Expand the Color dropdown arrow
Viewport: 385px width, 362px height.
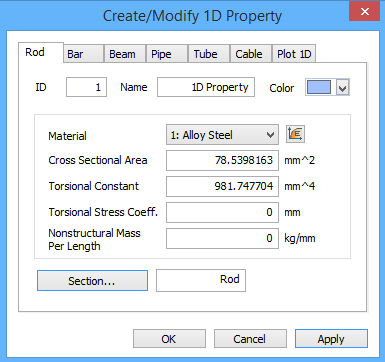click(343, 88)
